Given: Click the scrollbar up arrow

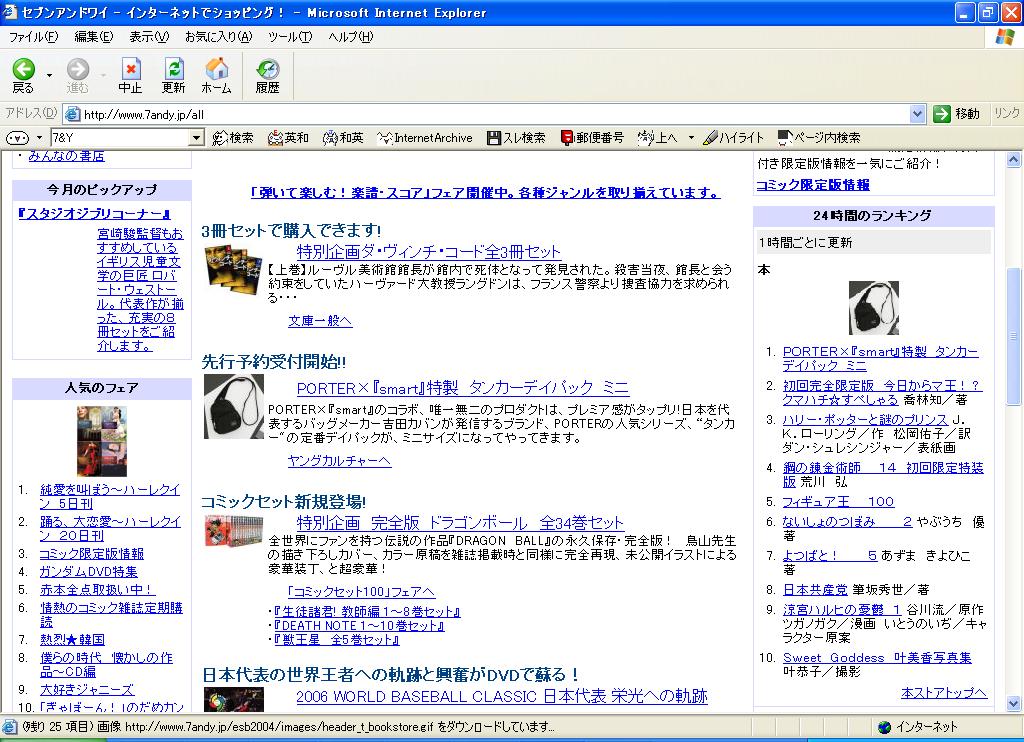Looking at the screenshot, I should point(1013,159).
